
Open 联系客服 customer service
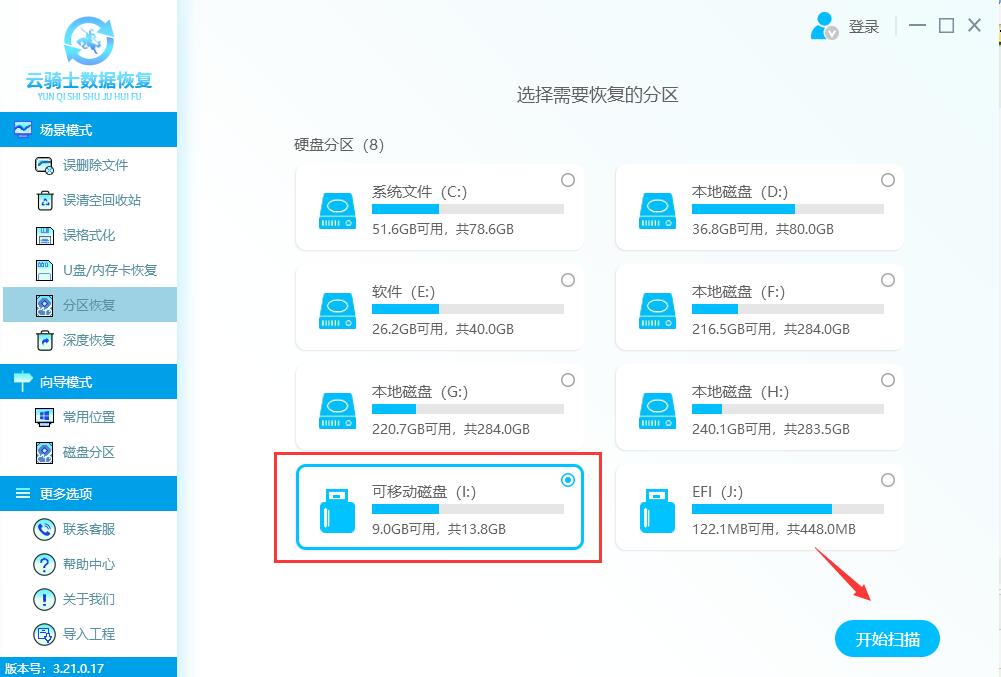(x=89, y=529)
